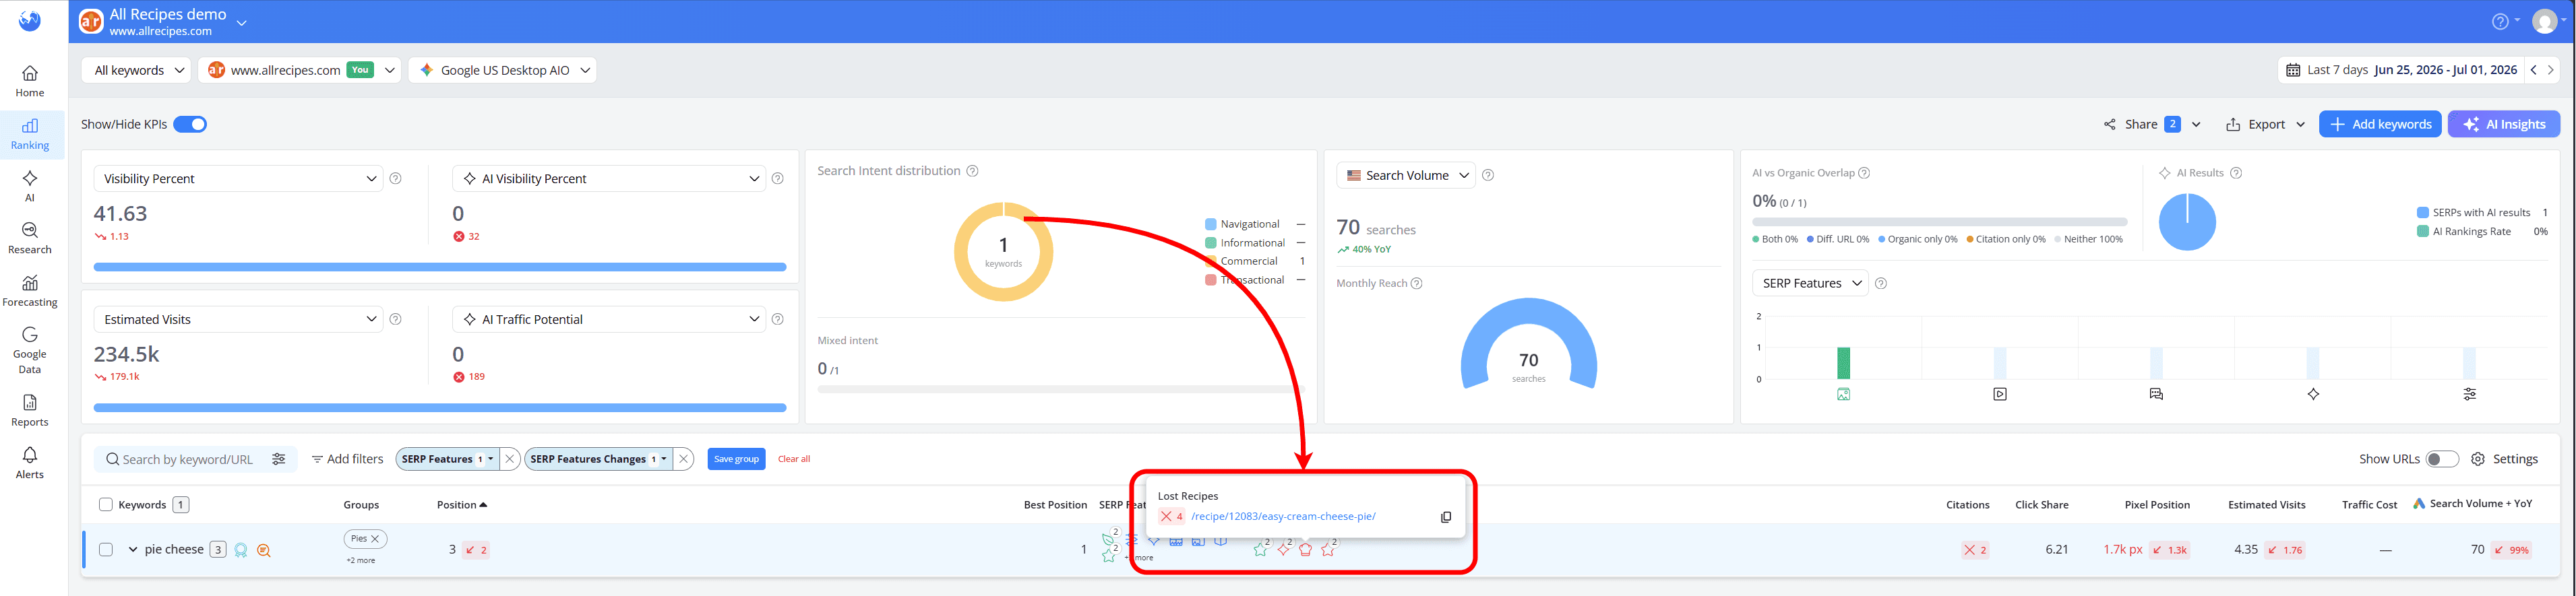The width and height of the screenshot is (2576, 596).
Task: Open the AI Traffic Potential dropdown
Action: pos(609,319)
